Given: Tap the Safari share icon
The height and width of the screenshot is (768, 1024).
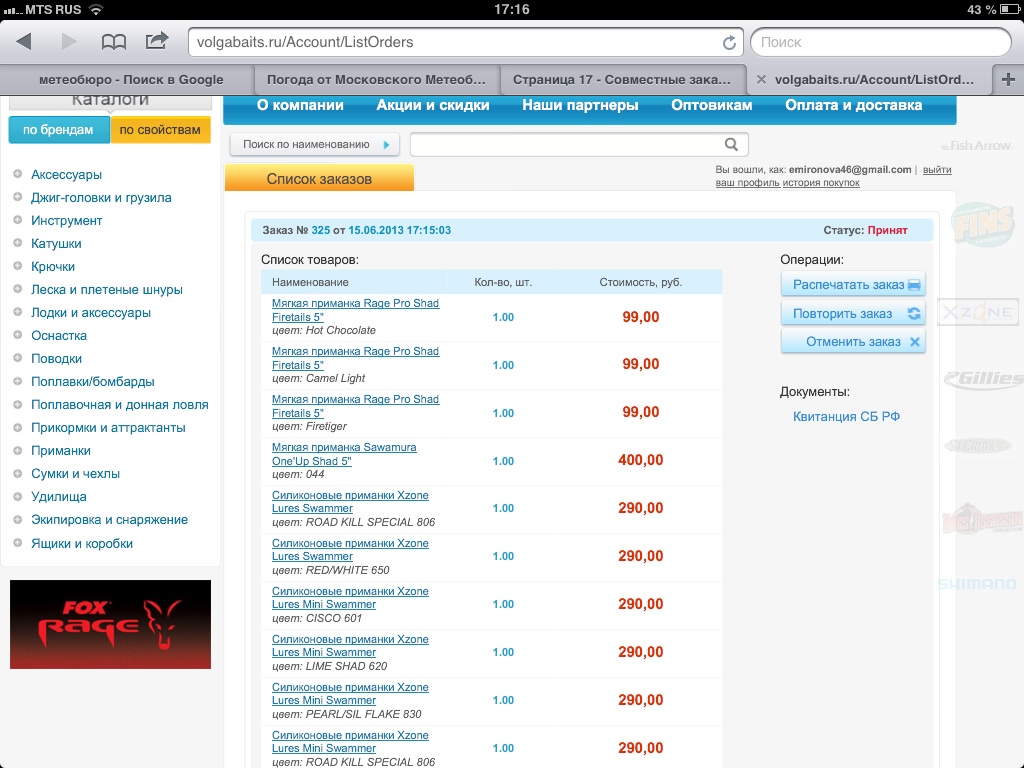Looking at the screenshot, I should tap(157, 42).
